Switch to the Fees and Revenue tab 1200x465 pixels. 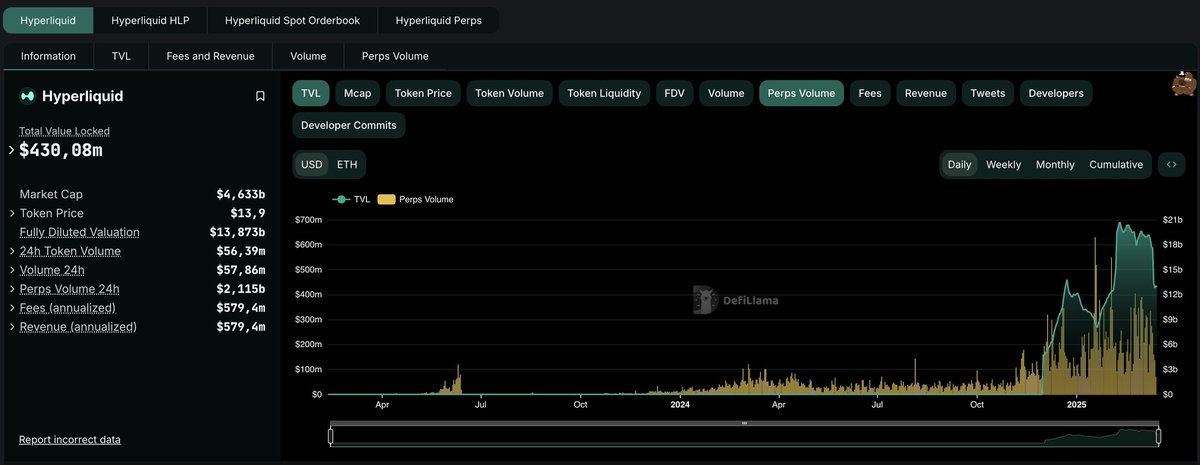pos(210,56)
